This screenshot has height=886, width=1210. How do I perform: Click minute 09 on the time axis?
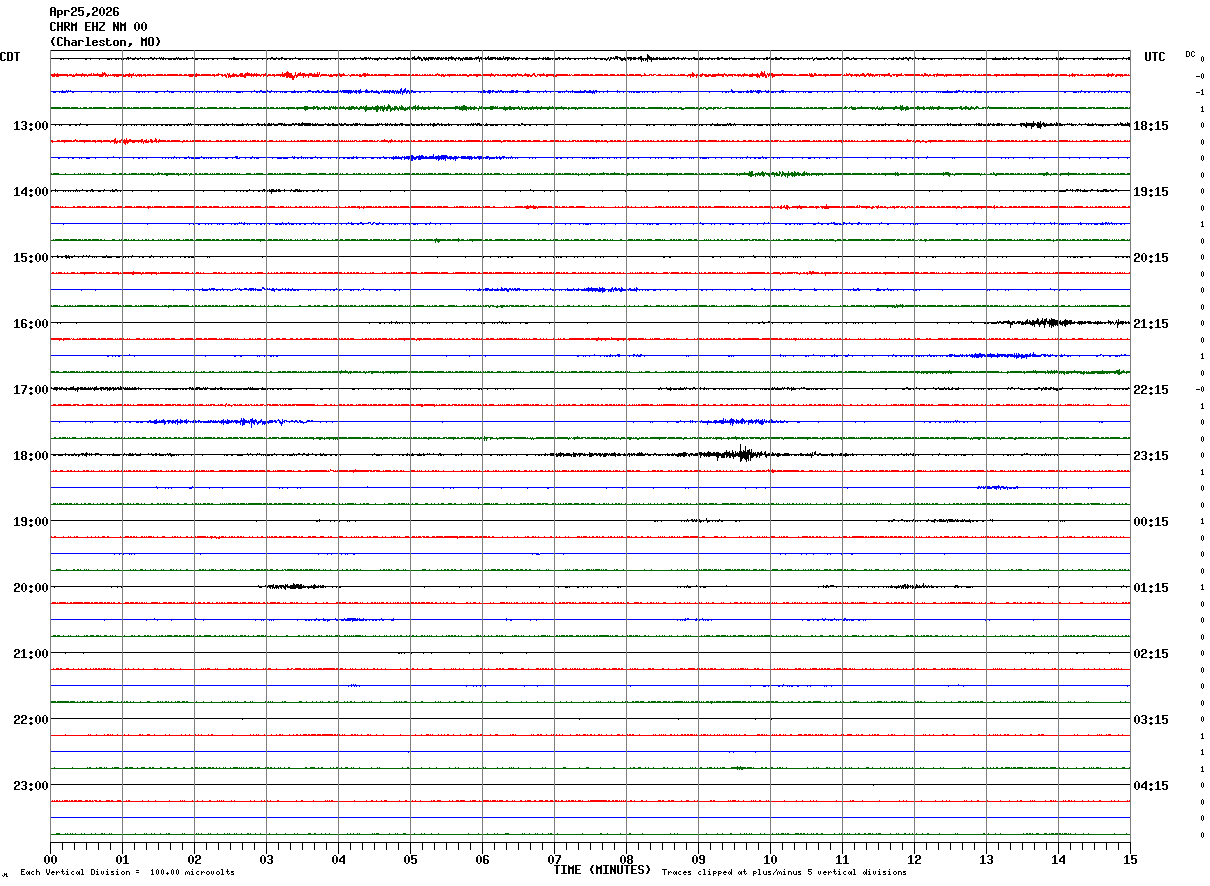(698, 860)
